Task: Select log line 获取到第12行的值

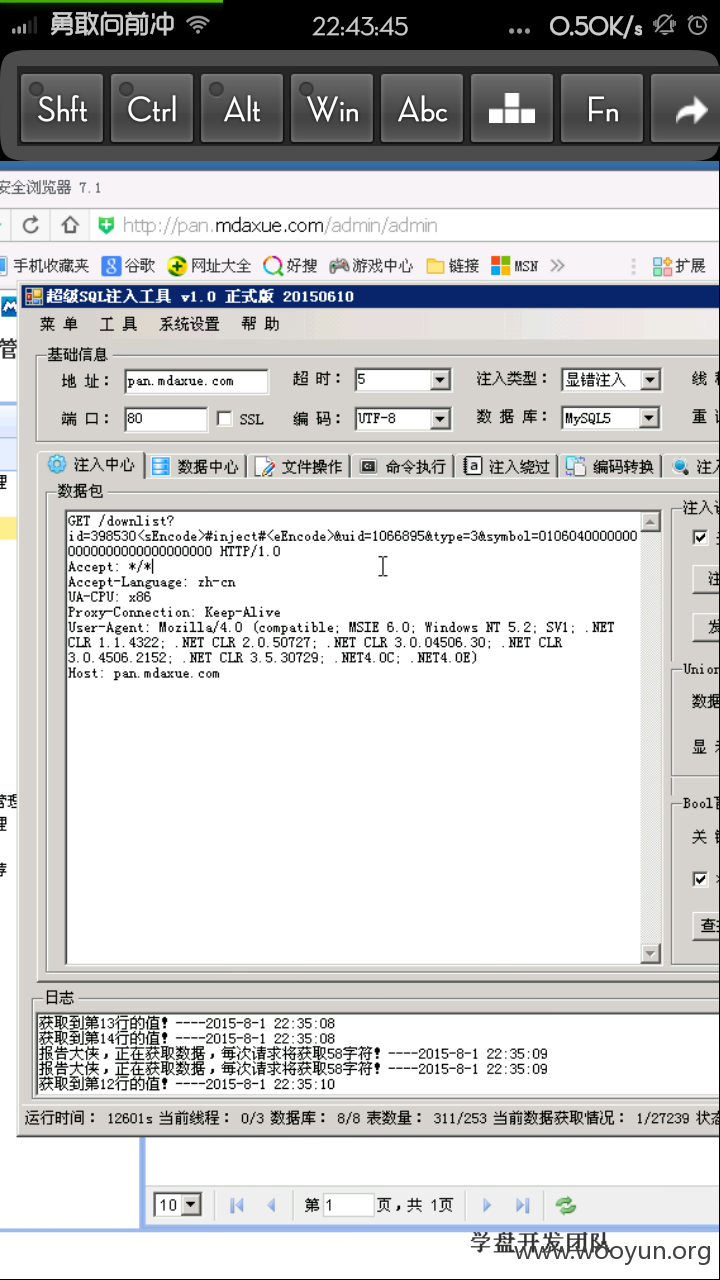Action: [186, 1084]
